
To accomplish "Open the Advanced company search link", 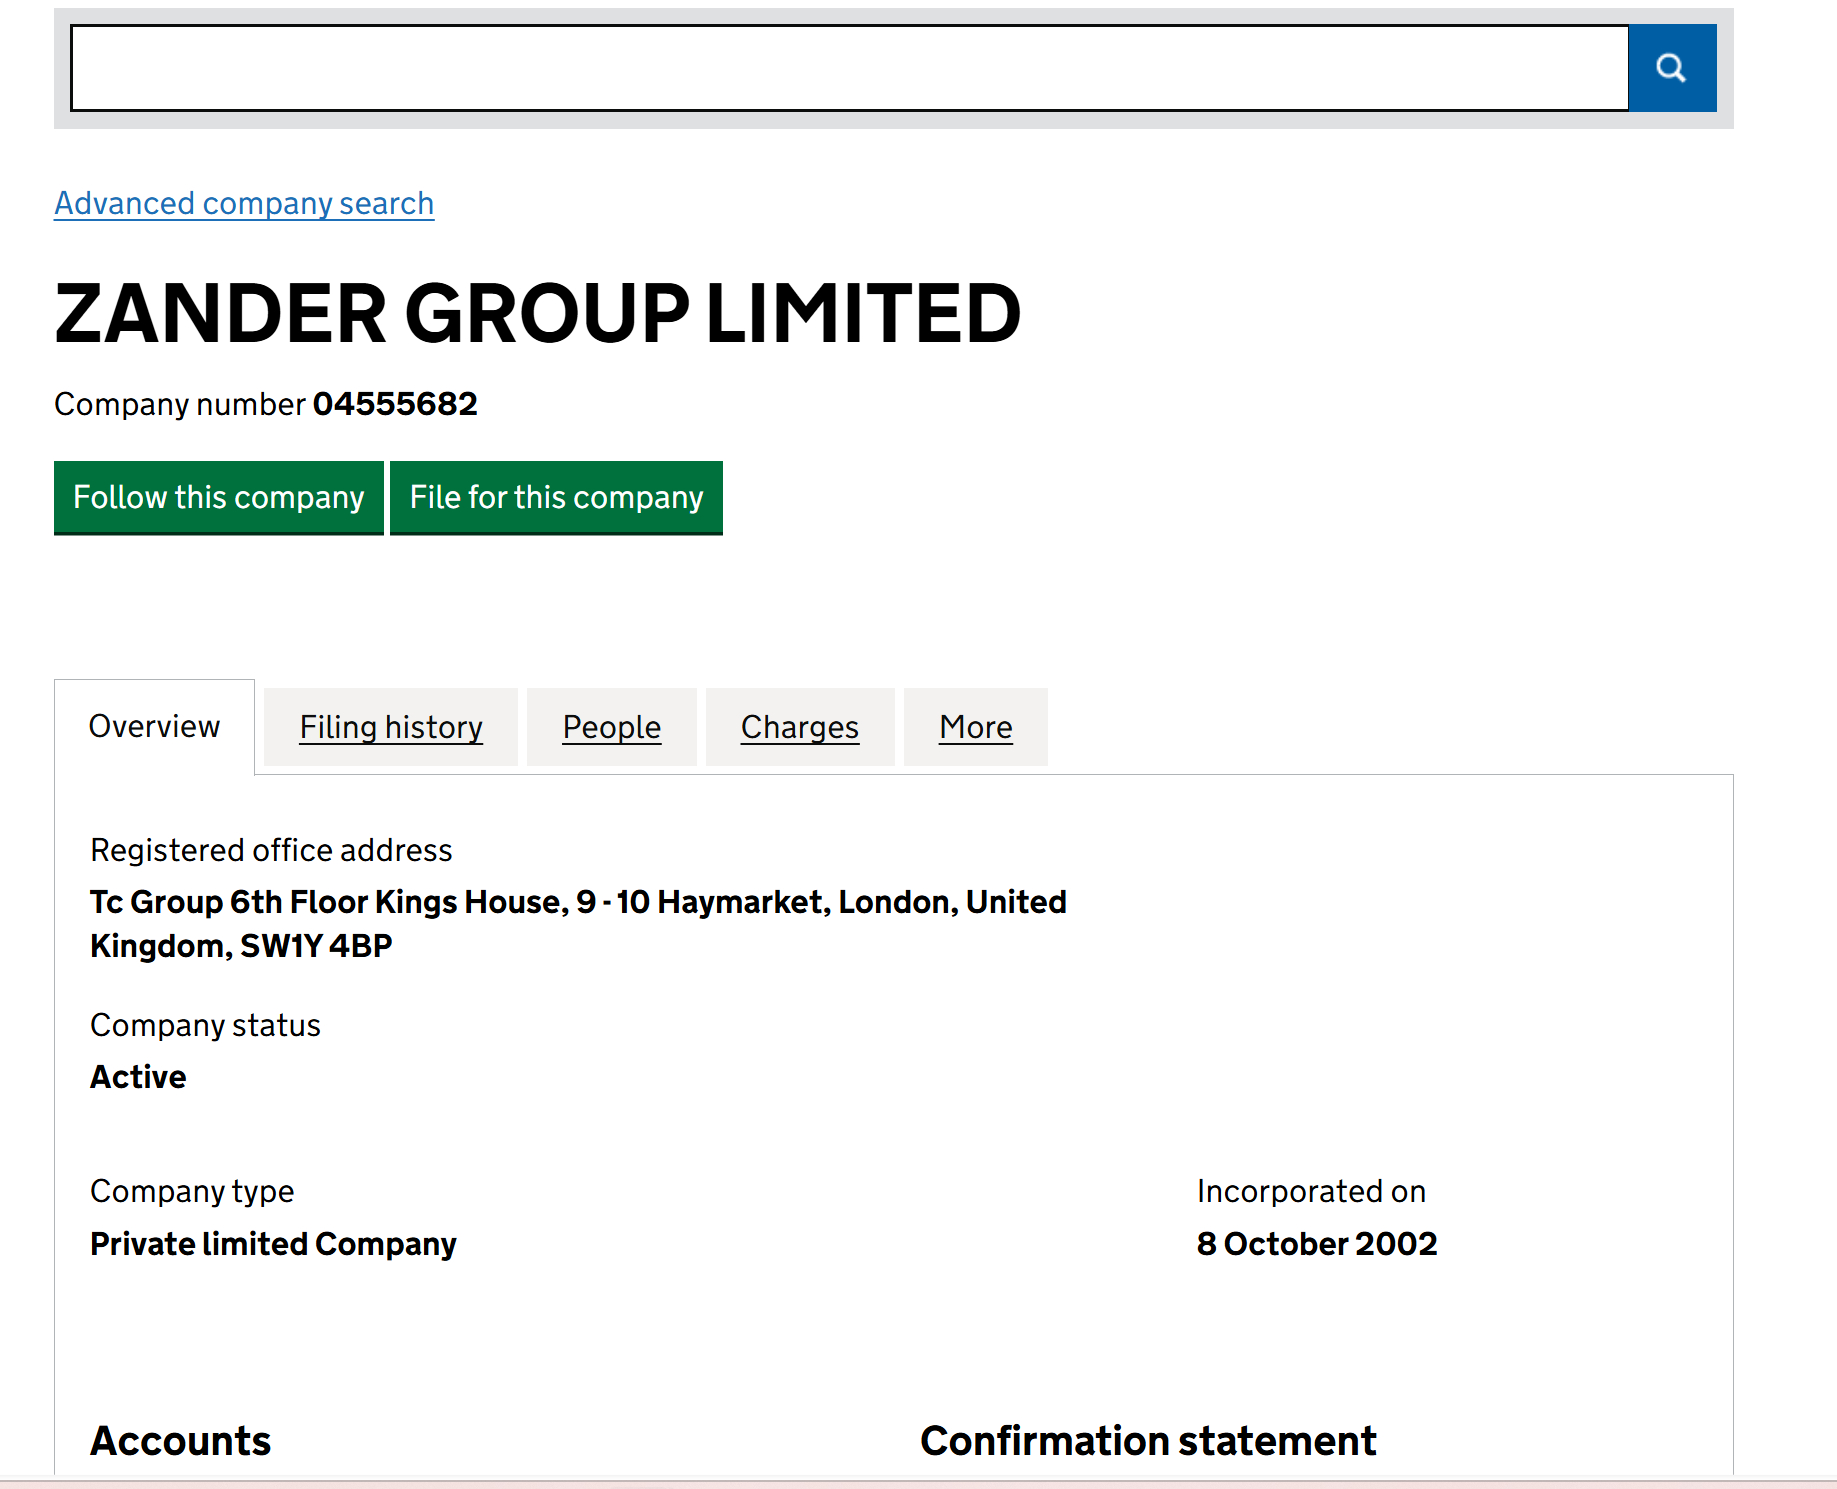I will coord(244,203).
